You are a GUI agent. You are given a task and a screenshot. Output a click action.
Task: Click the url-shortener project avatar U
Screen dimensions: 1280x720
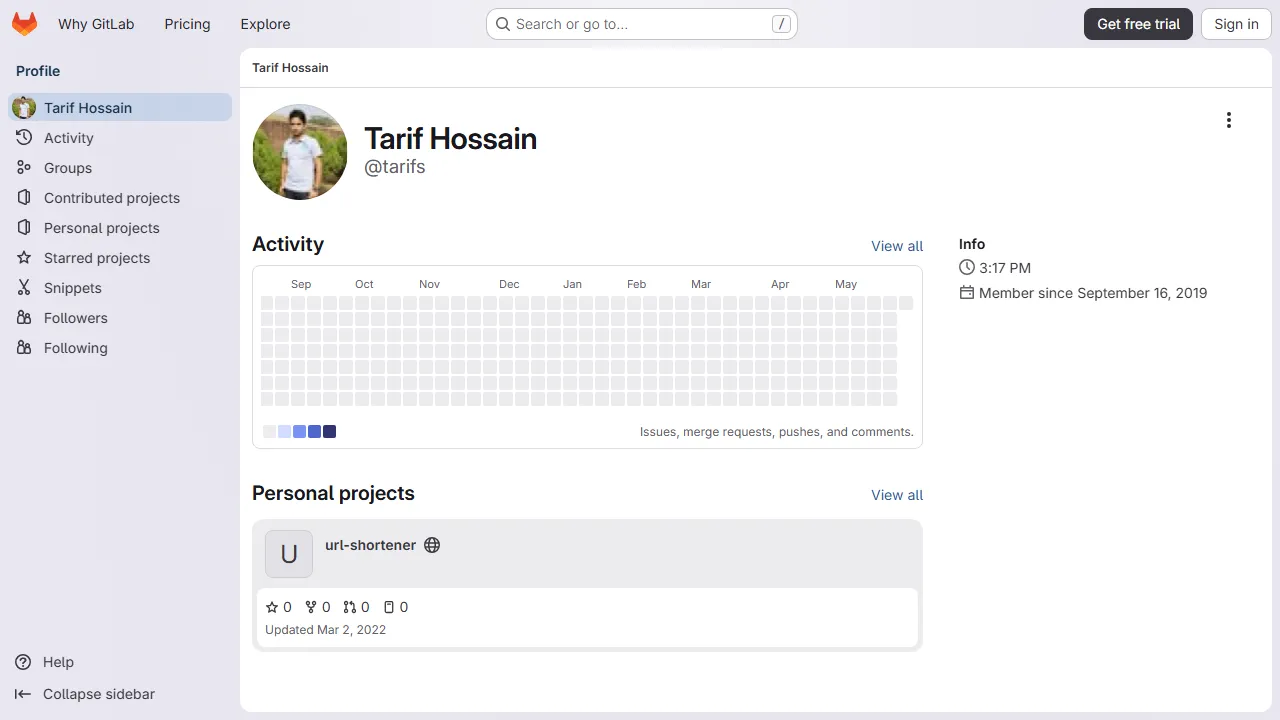point(289,554)
